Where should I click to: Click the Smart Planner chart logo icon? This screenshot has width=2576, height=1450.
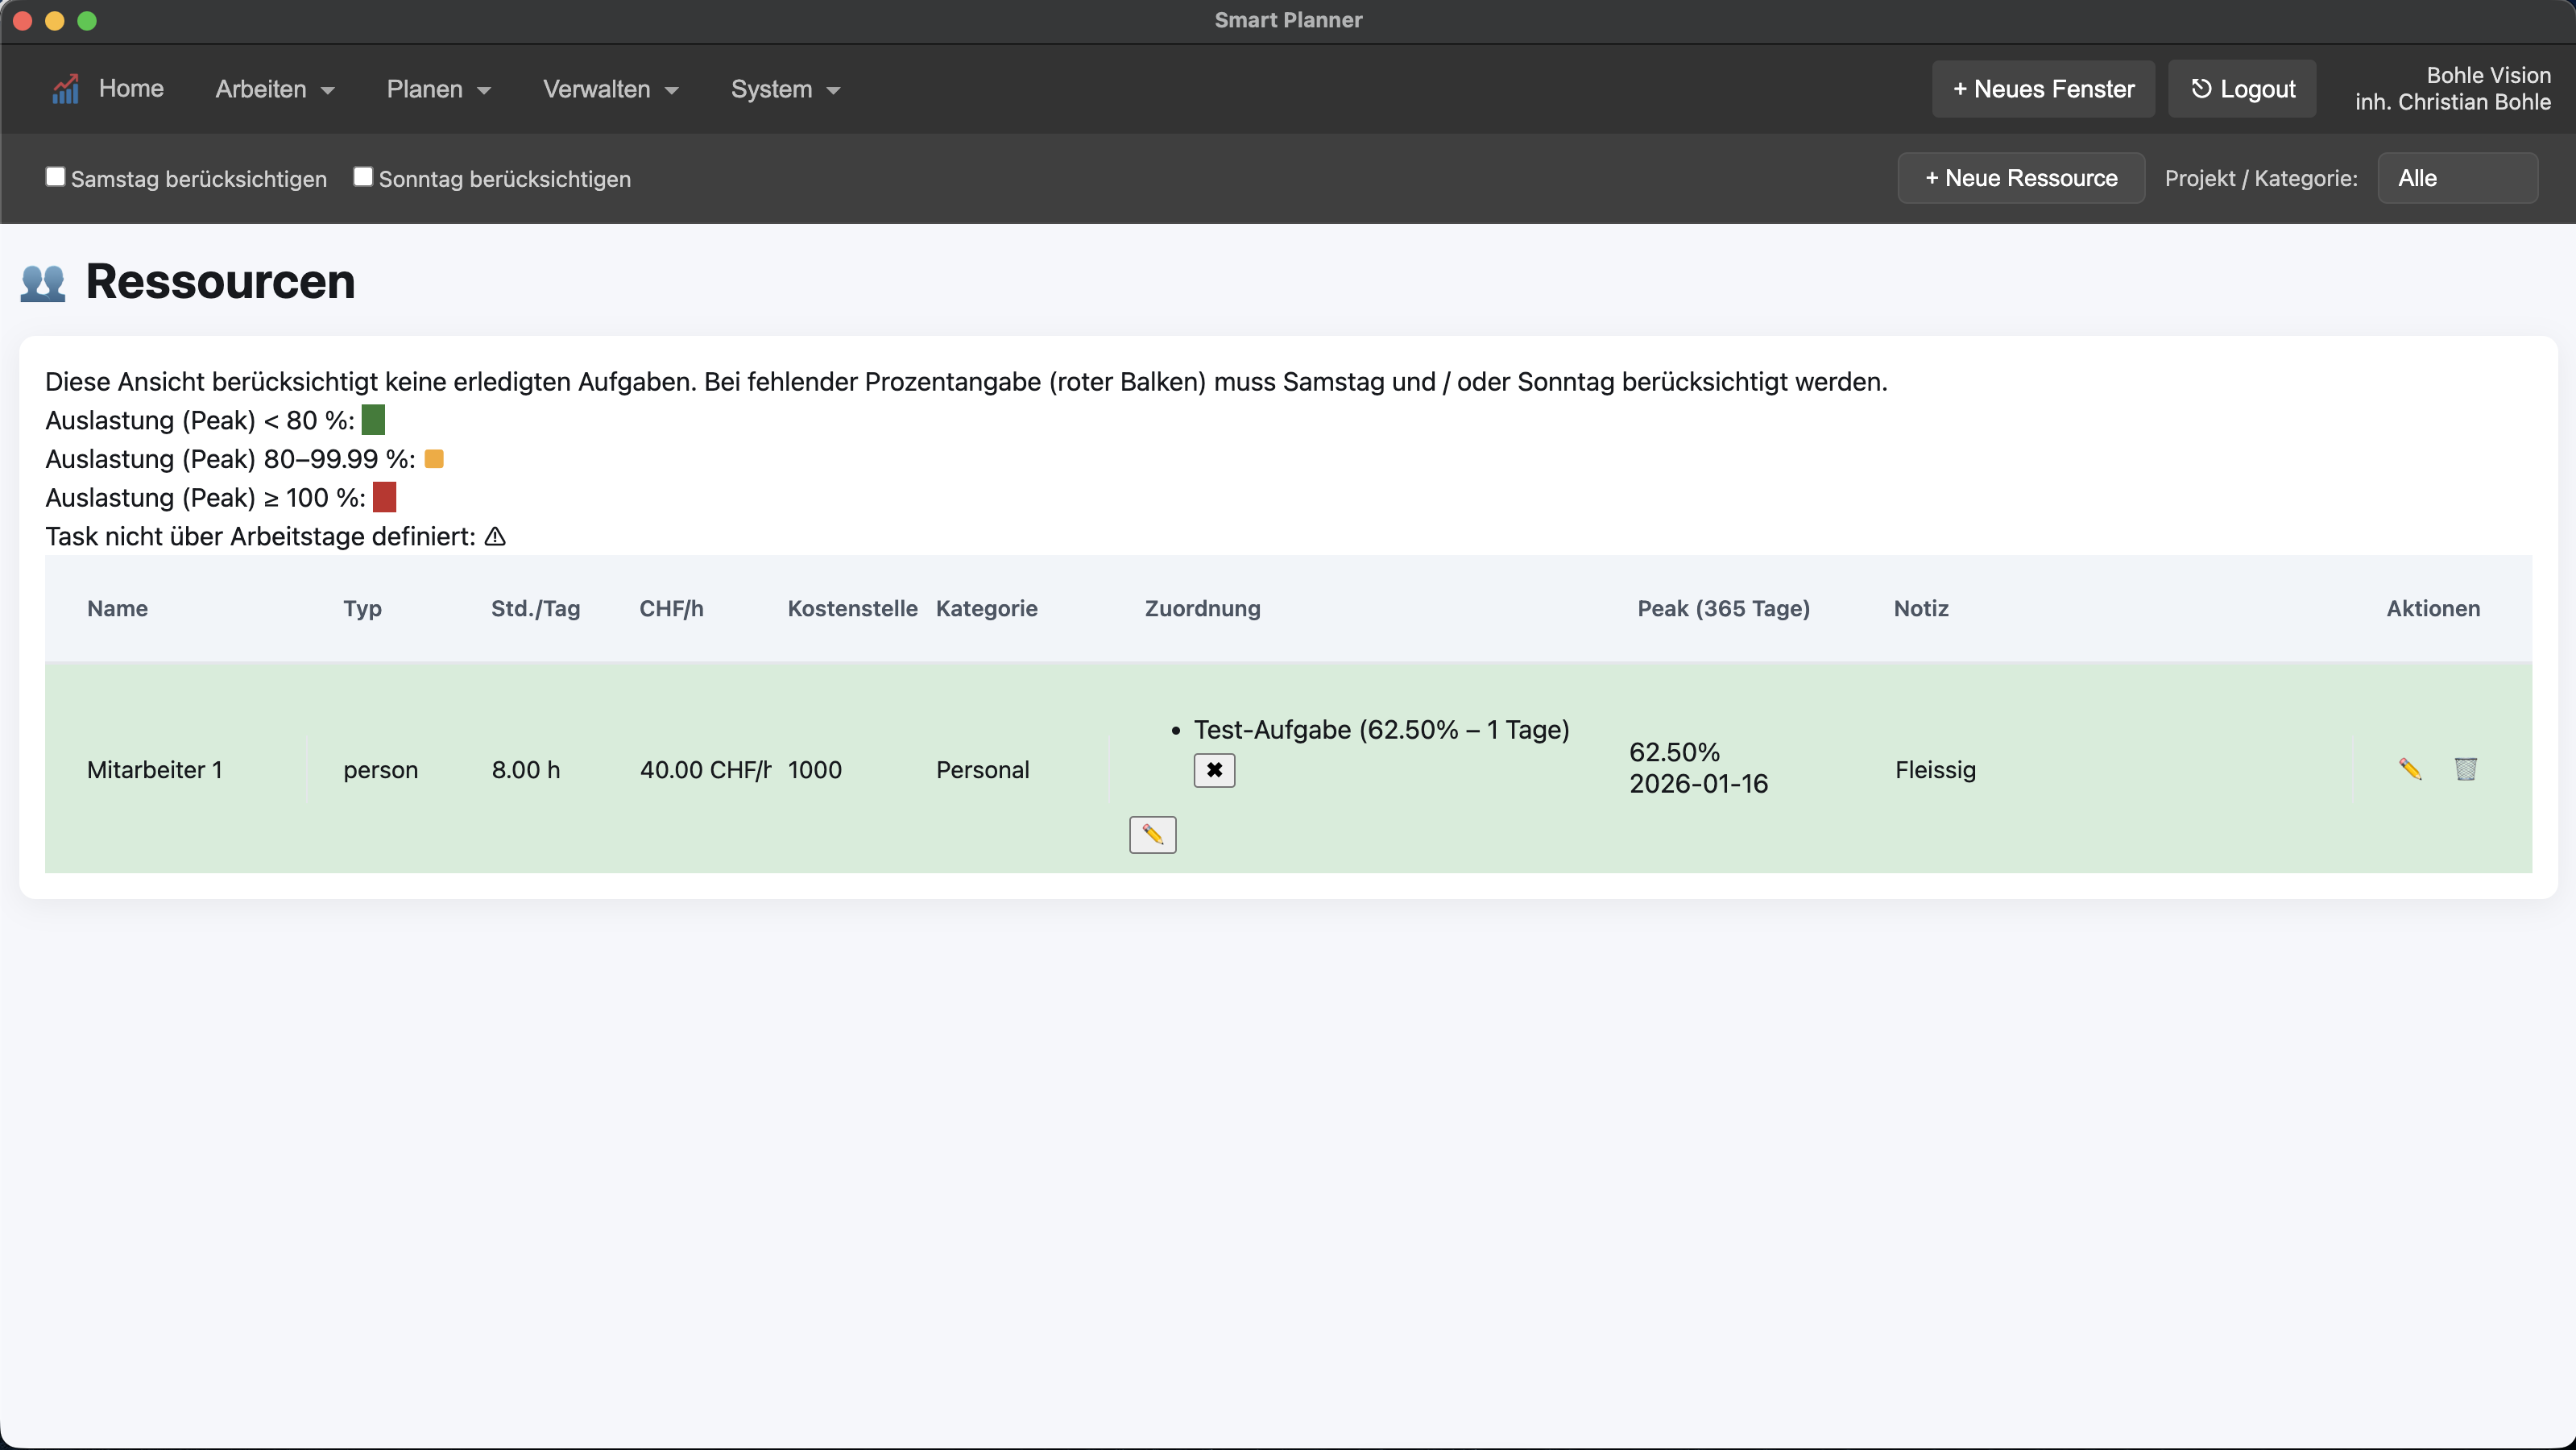pos(65,89)
